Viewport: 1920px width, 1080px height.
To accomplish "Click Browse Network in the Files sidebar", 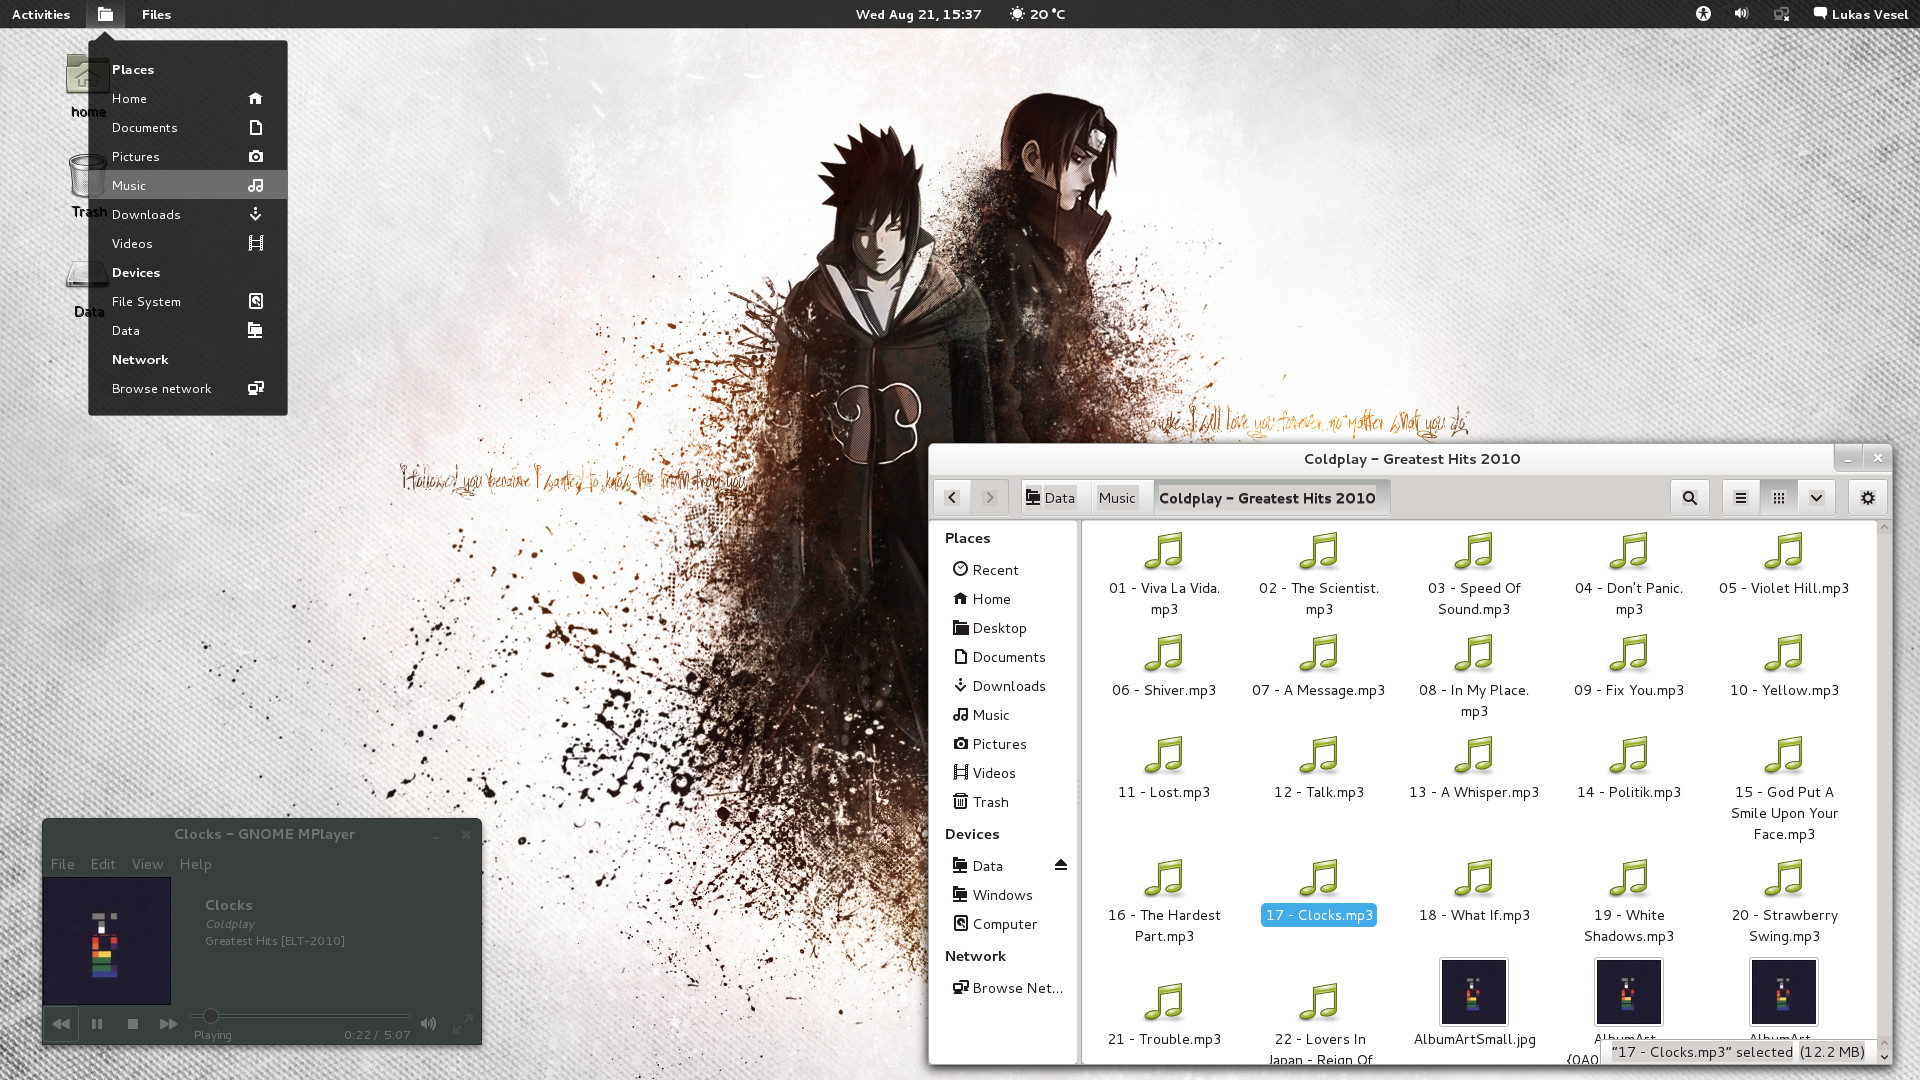I will (1003, 987).
